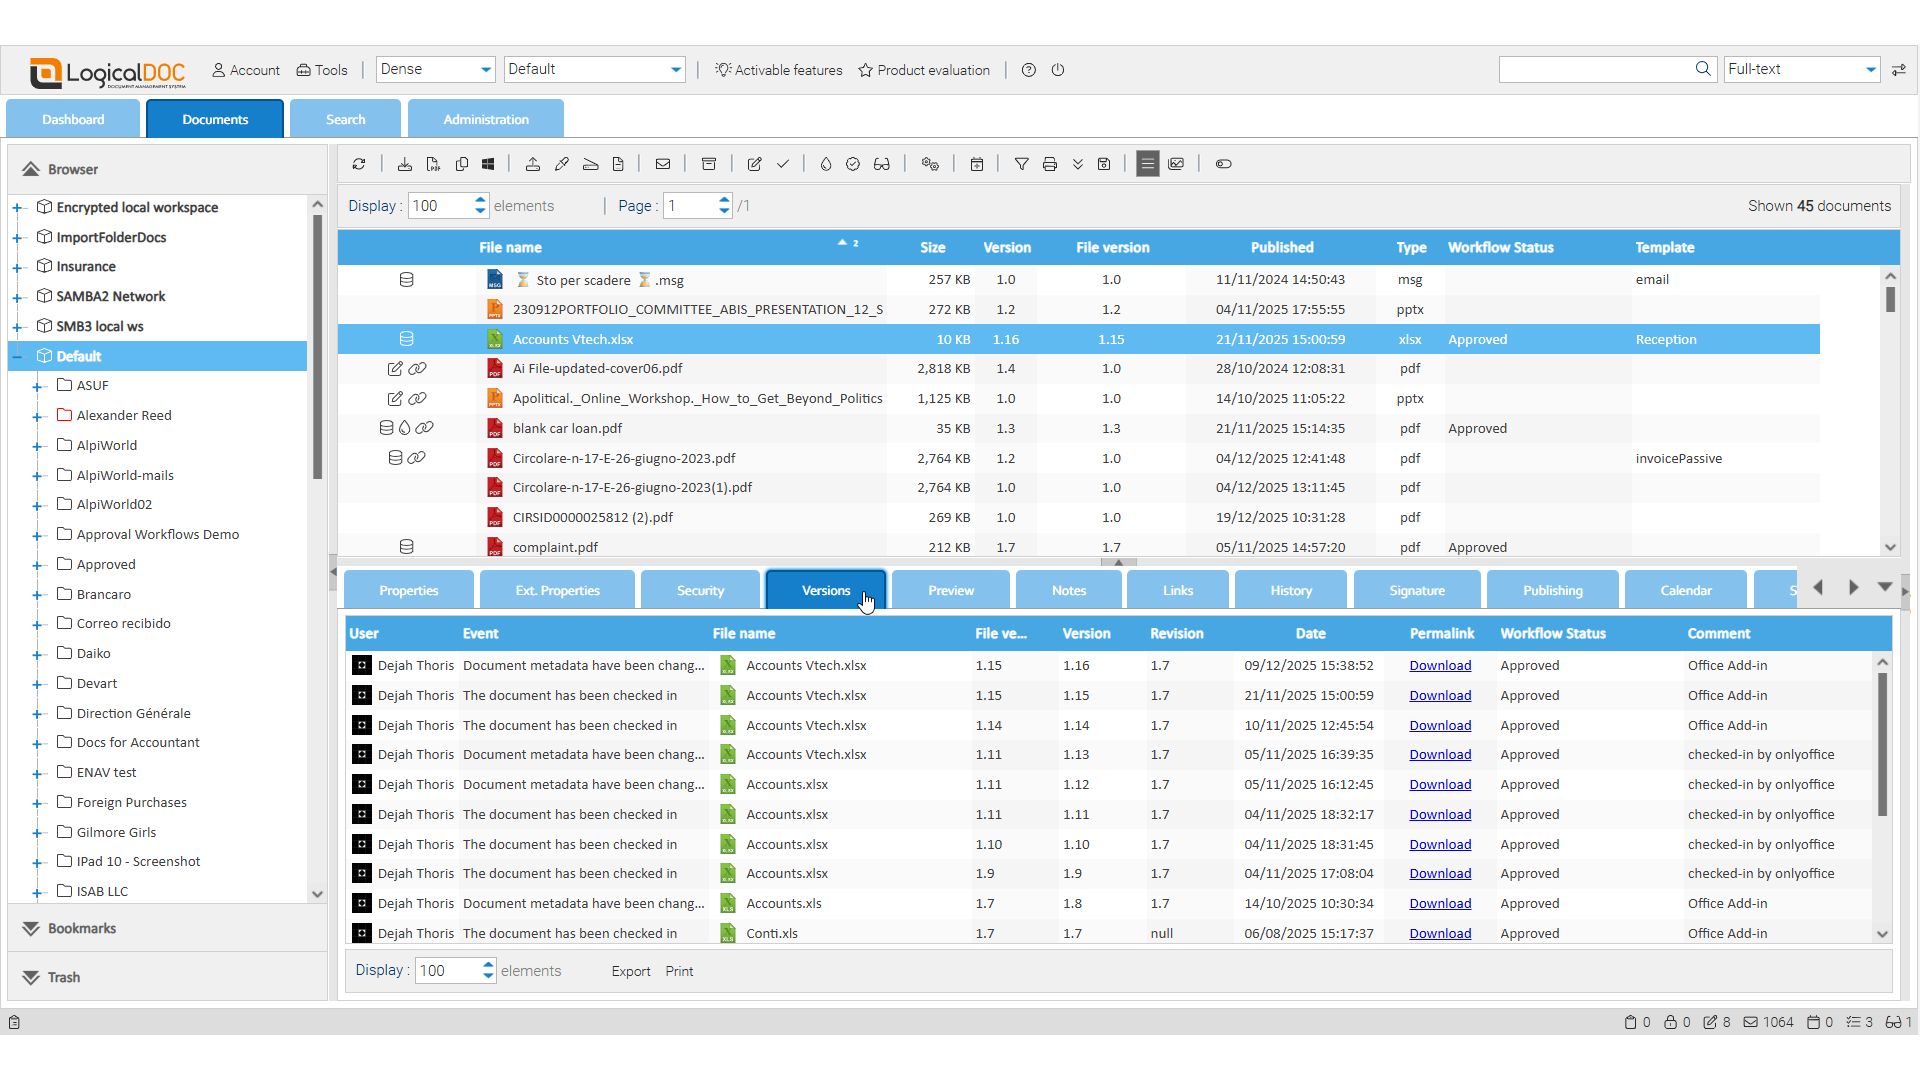The height and width of the screenshot is (1080, 1920).
Task: Refresh the documents list
Action: pos(360,164)
